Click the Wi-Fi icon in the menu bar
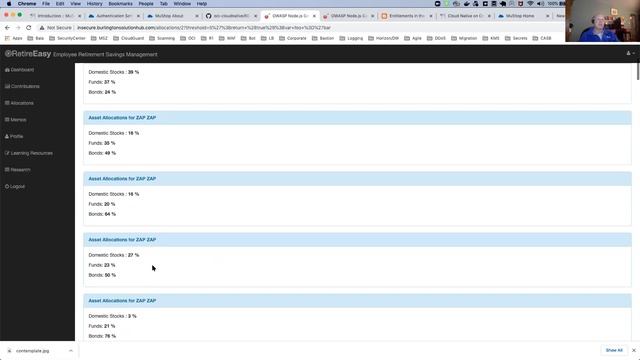 [x=530, y=4]
